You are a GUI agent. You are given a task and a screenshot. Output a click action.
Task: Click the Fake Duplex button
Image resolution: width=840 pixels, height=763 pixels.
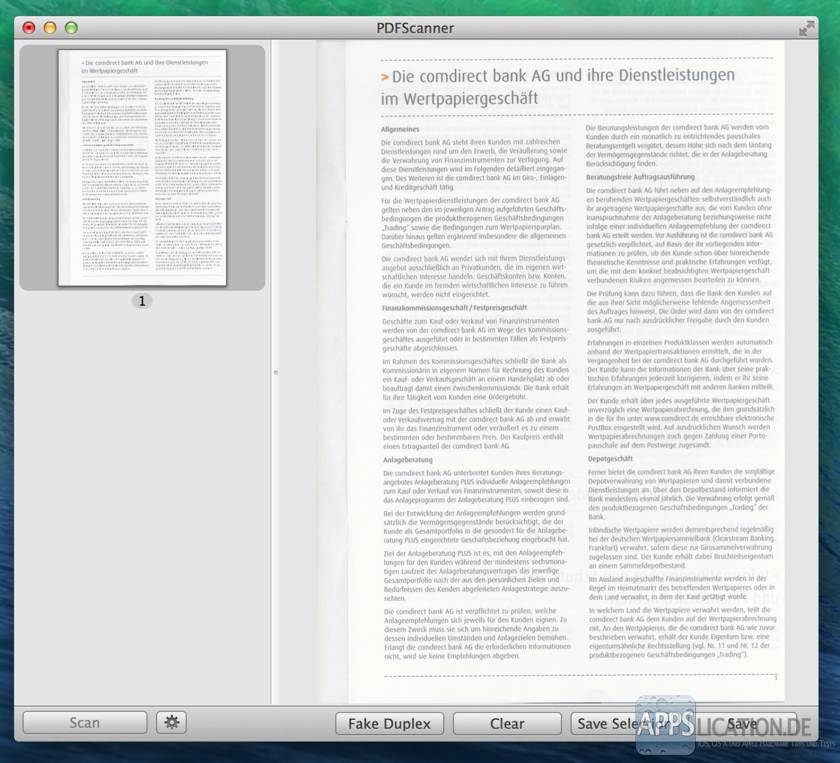(x=389, y=723)
